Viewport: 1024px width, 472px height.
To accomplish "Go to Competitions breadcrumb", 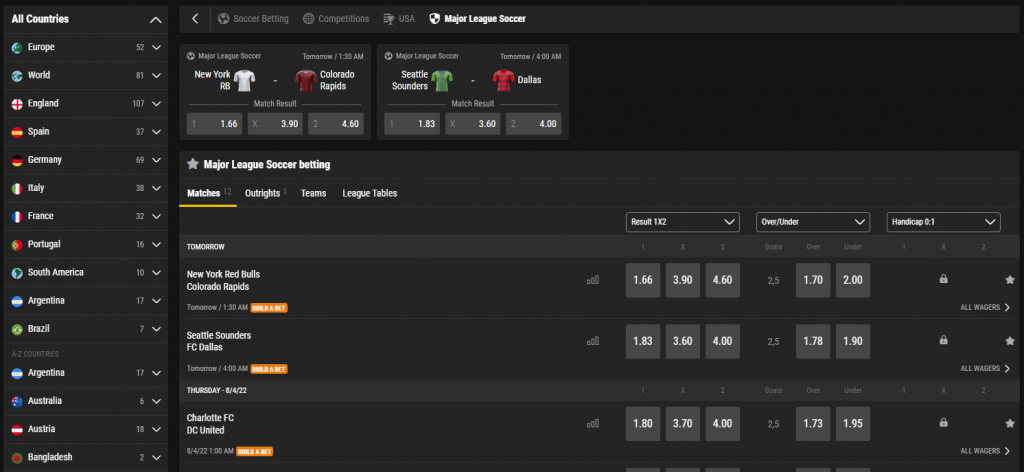I will pos(336,19).
